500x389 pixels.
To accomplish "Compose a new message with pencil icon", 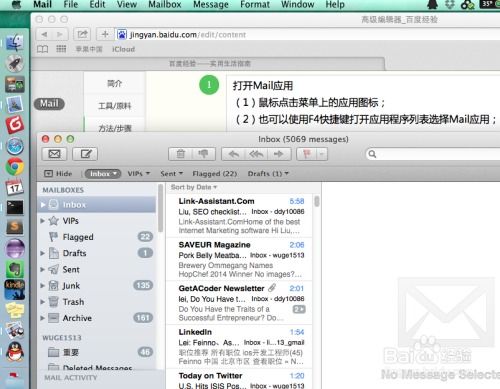I will (85, 154).
